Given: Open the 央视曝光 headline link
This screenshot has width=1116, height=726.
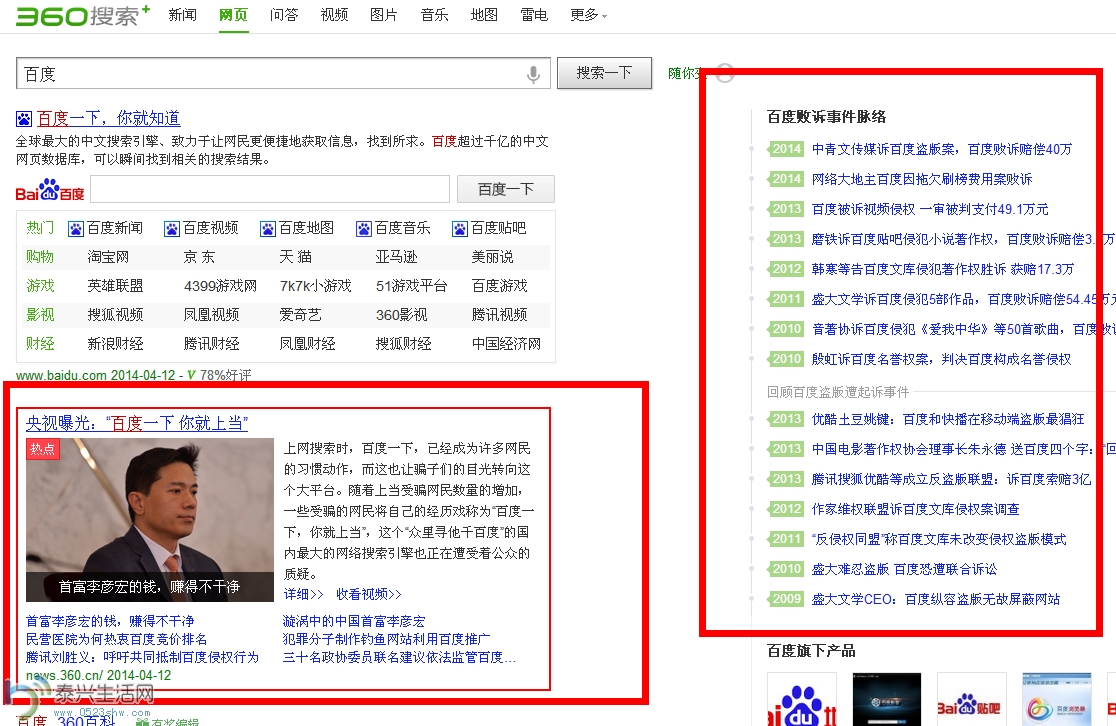Looking at the screenshot, I should pyautogui.click(x=137, y=423).
